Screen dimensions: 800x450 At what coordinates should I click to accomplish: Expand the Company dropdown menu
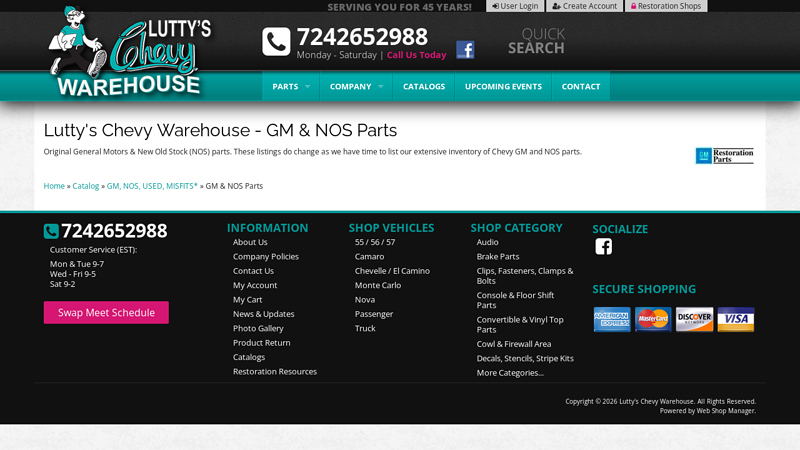tap(356, 87)
